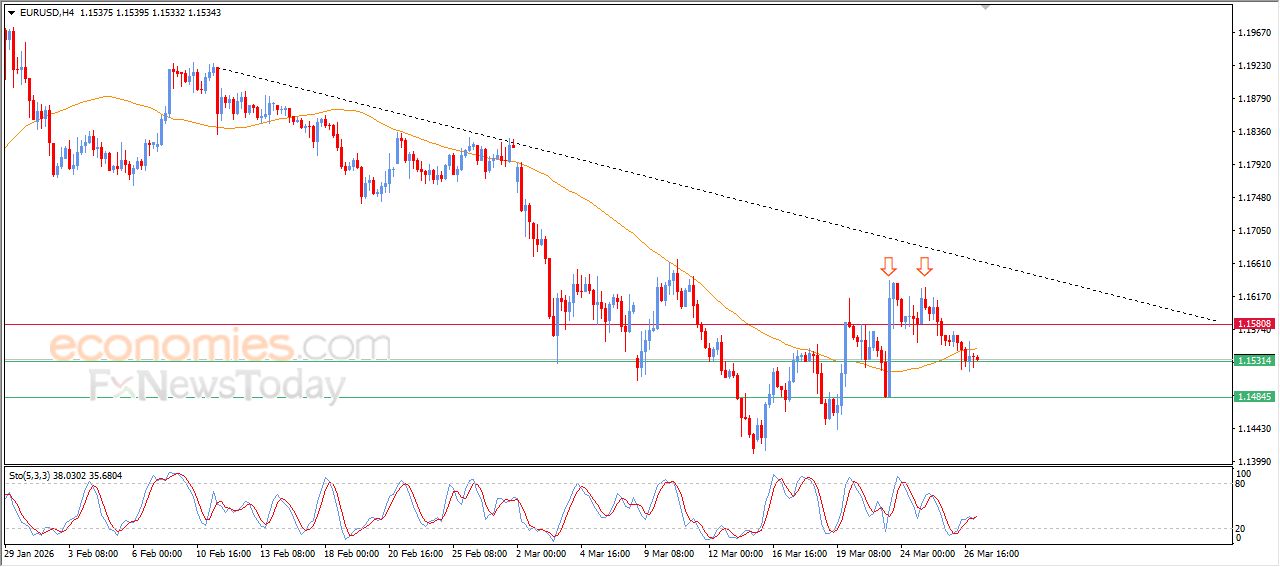Select the dashed descending trendline
1280x567 pixels.
click(700, 190)
